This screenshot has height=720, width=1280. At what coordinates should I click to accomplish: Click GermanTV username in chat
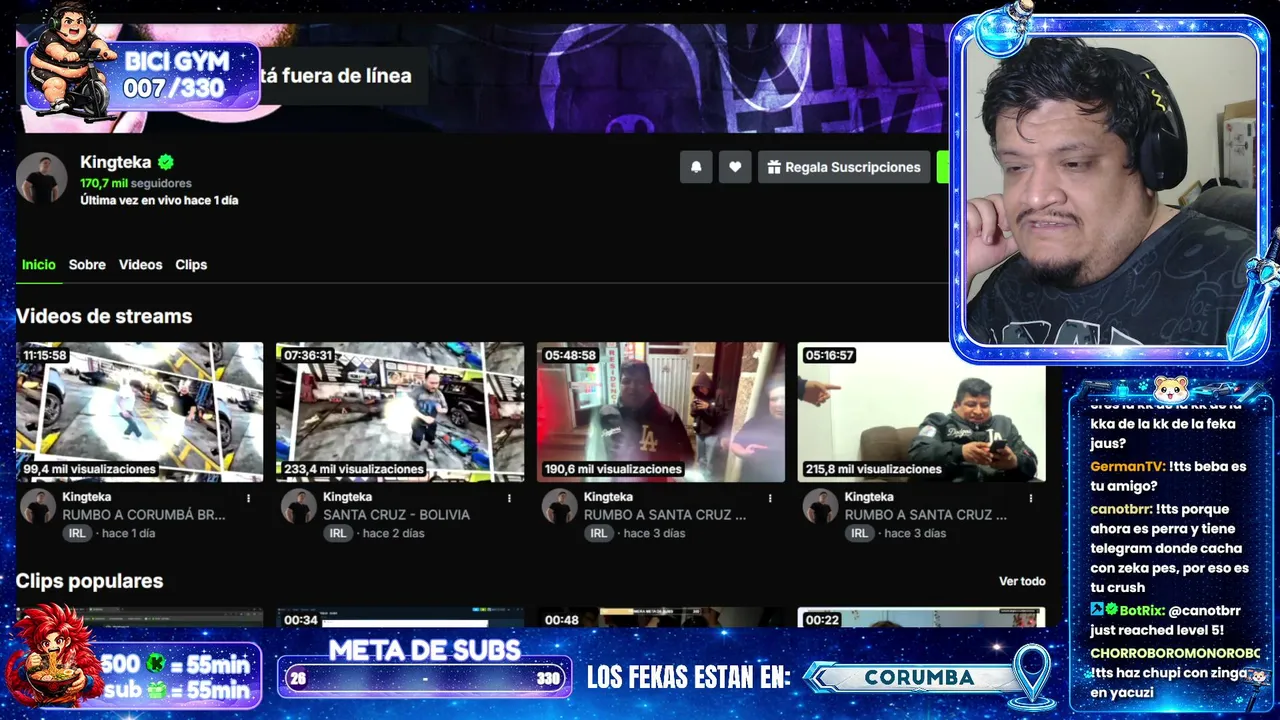tap(1127, 467)
